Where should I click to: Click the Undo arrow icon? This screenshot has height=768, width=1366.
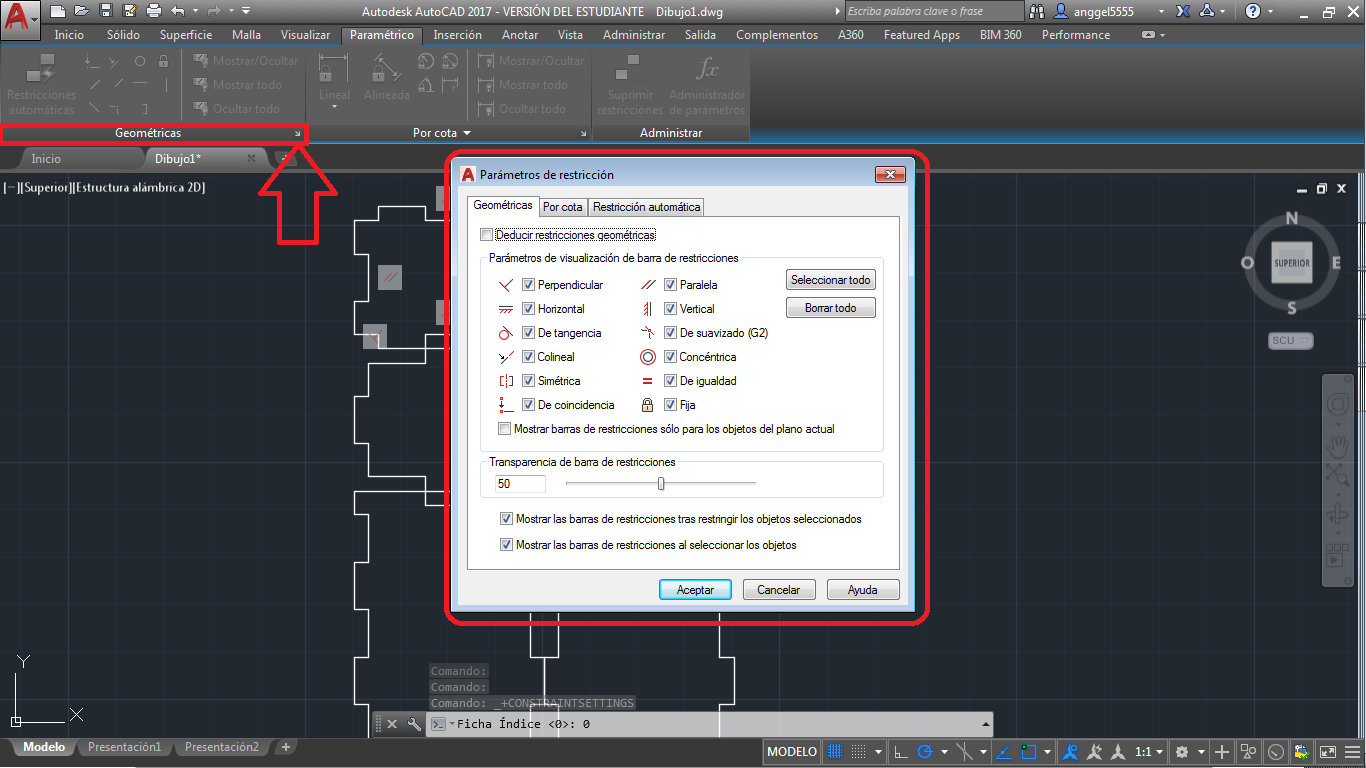tap(178, 11)
